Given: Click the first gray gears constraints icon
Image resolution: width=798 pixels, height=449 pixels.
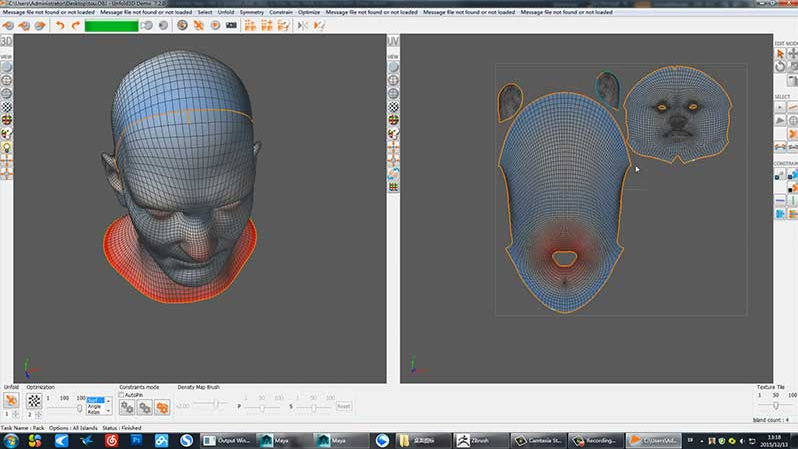Looking at the screenshot, I should click(x=127, y=407).
